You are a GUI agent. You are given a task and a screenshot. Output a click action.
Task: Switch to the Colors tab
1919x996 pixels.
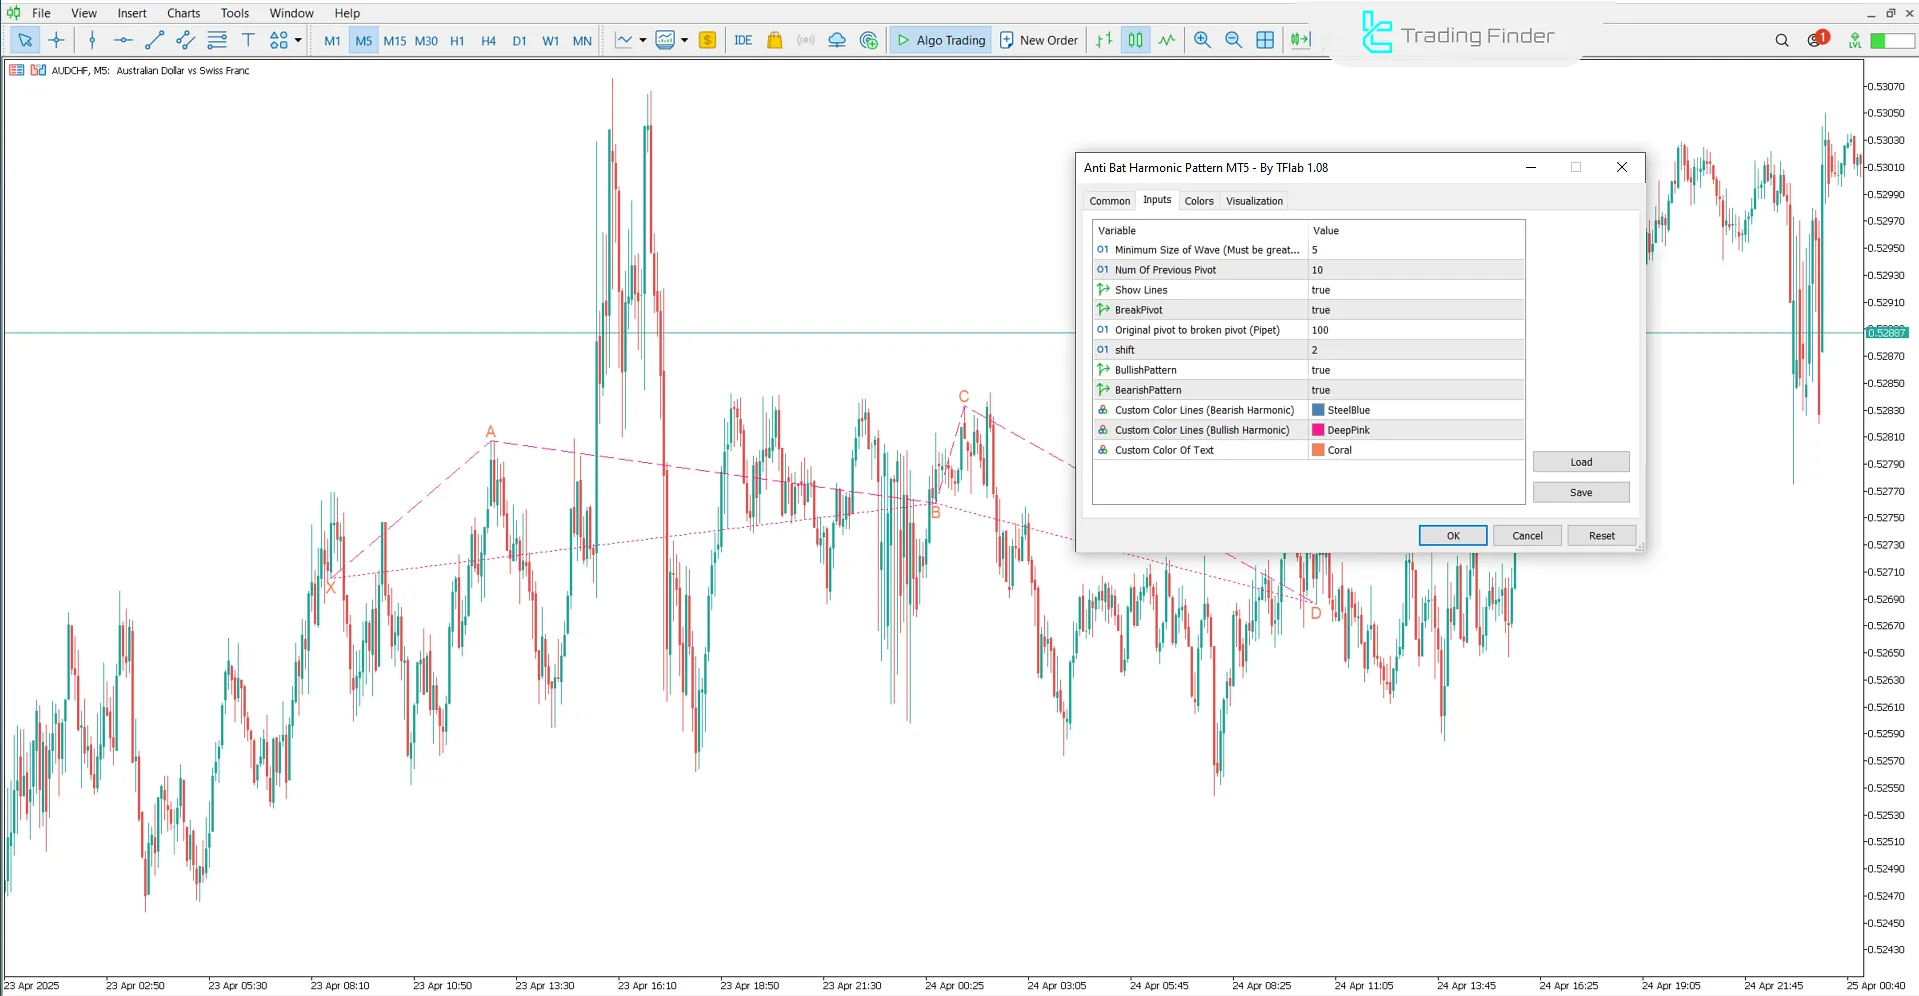[x=1199, y=201]
